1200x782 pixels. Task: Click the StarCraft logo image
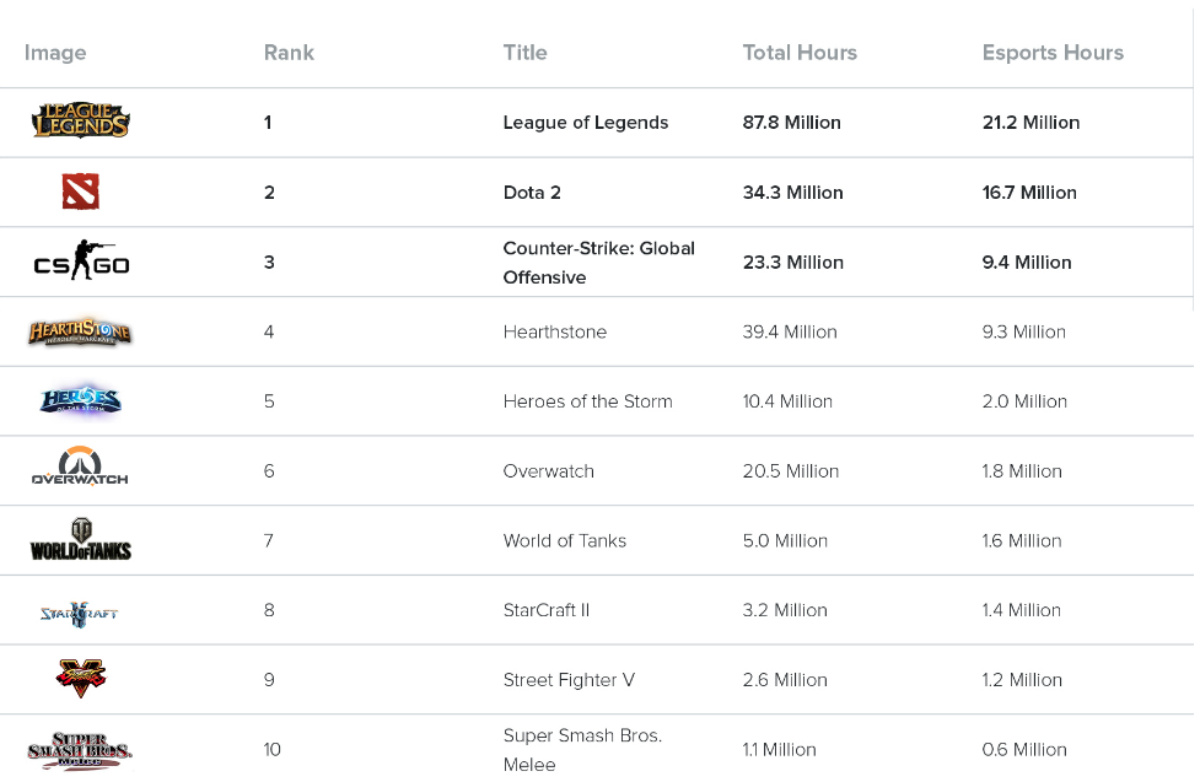point(80,611)
